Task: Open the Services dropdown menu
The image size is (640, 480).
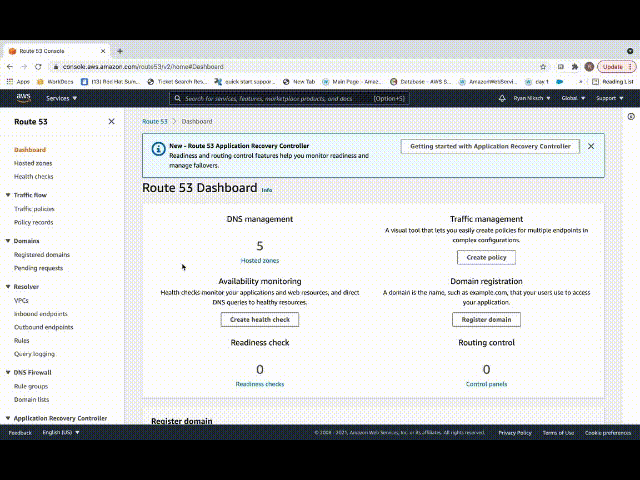Action: coord(61,98)
